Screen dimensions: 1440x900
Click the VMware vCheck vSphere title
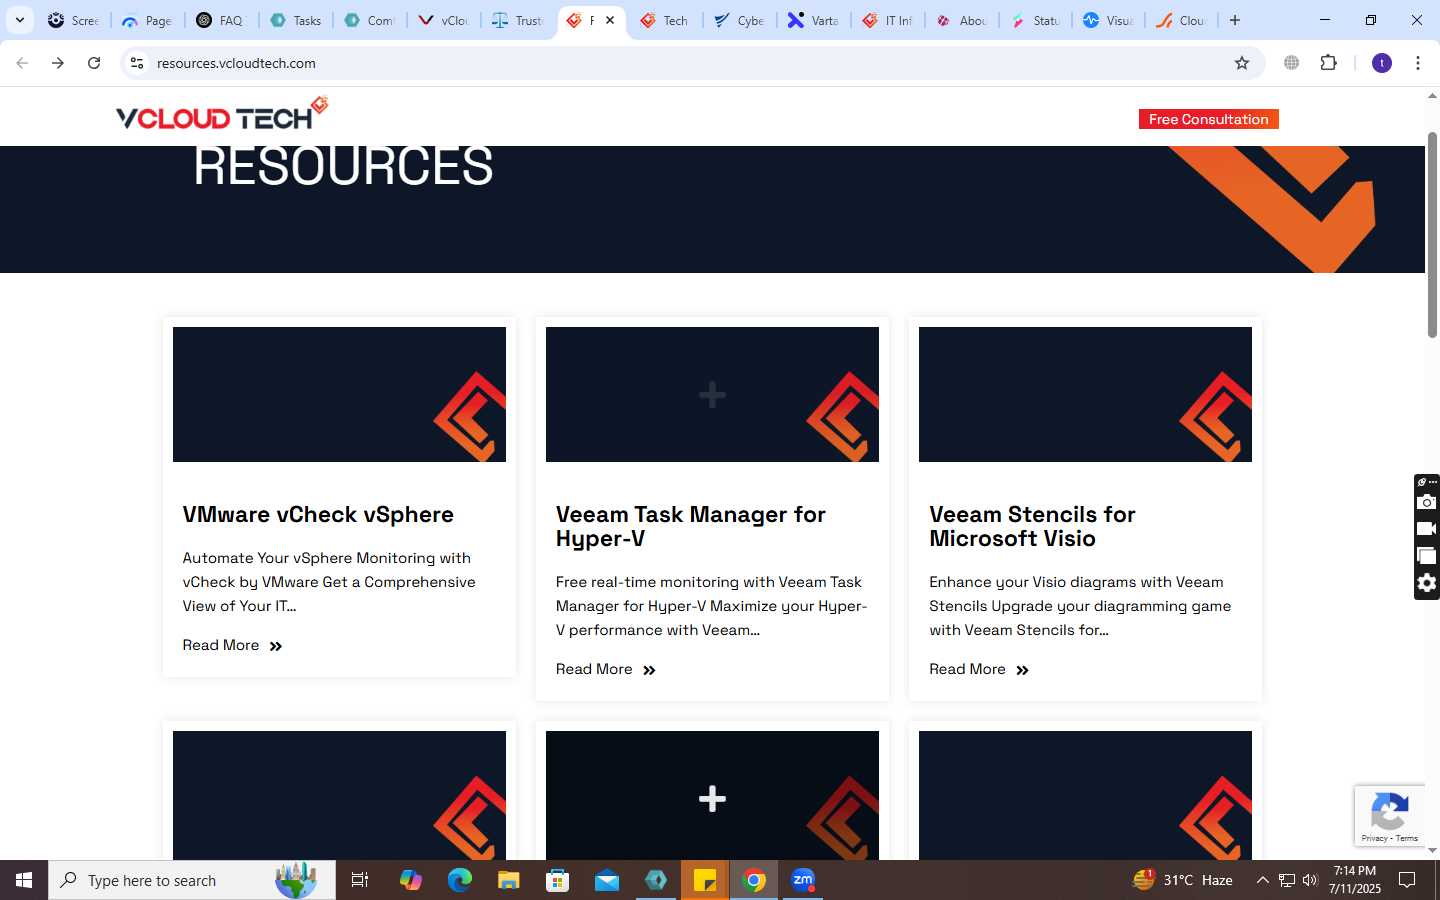pos(318,514)
